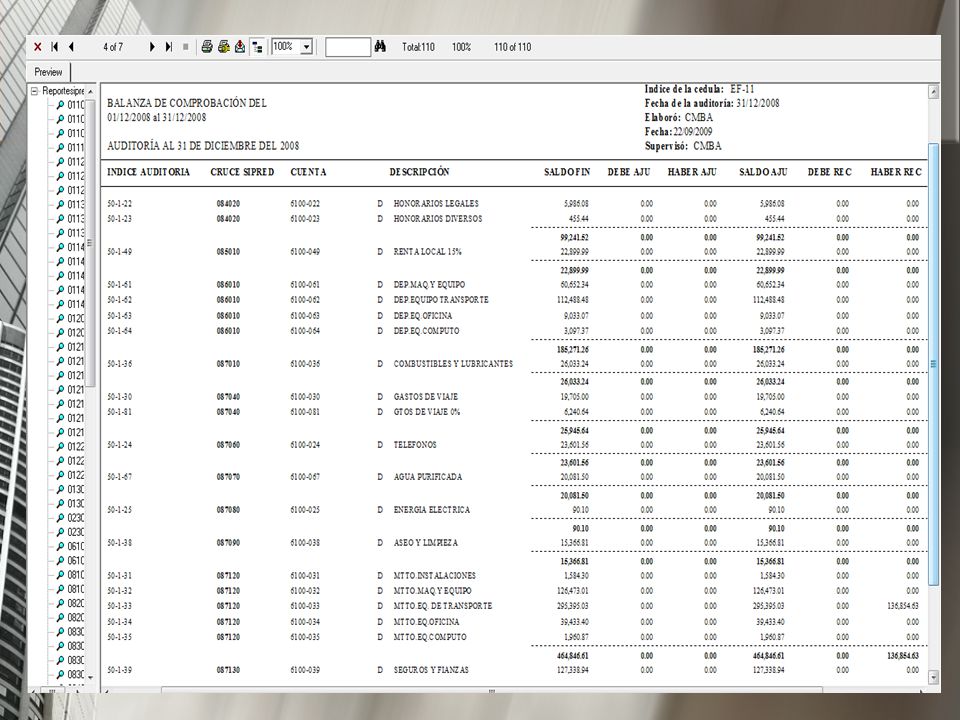Go to the previous report page

pyautogui.click(x=71, y=47)
